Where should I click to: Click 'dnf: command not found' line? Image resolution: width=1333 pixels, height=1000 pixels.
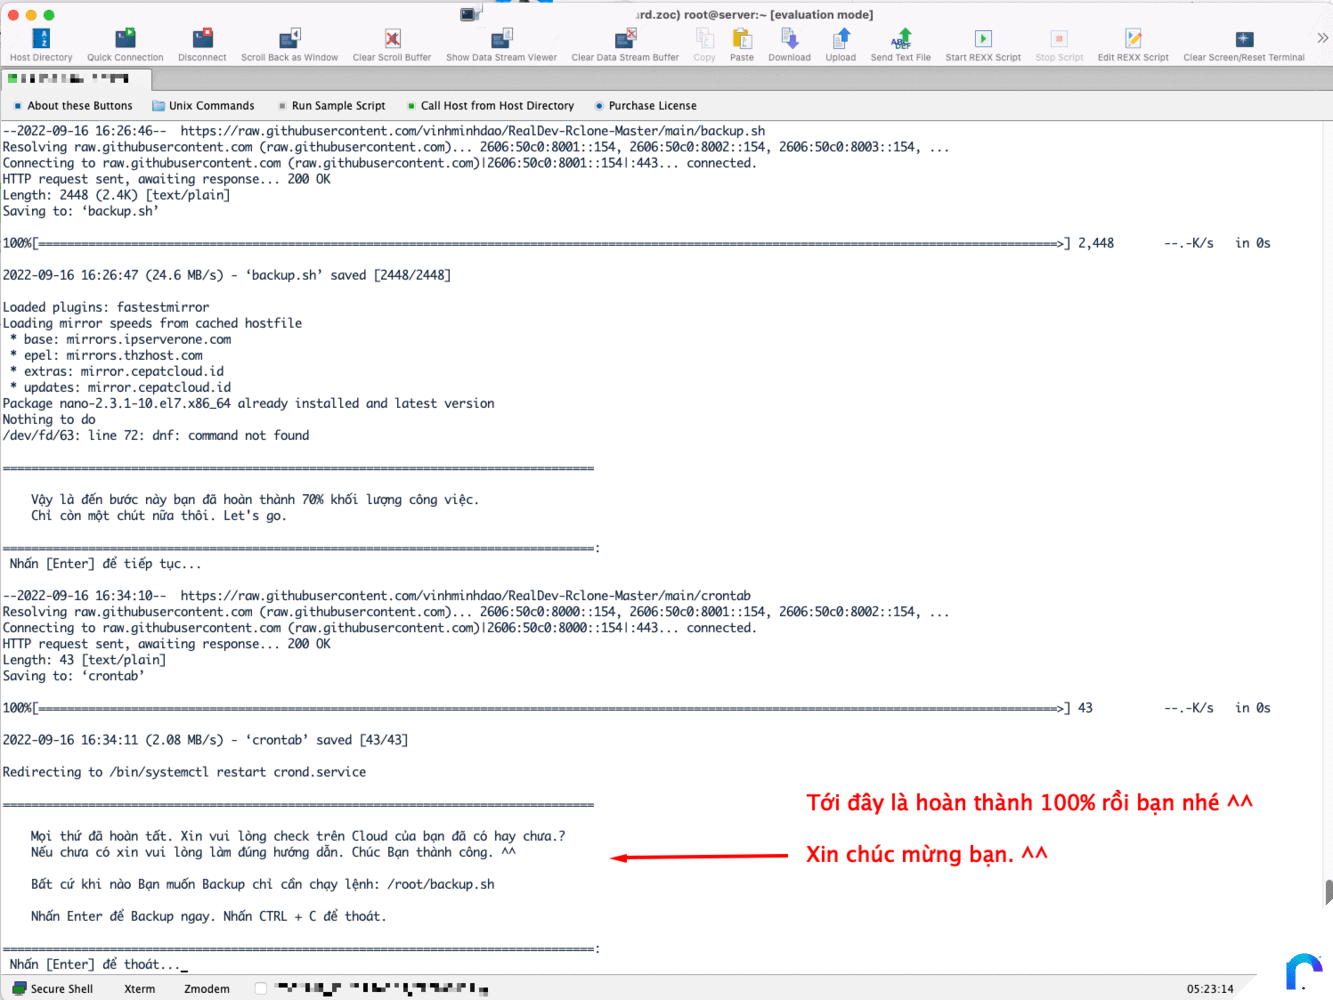click(156, 436)
